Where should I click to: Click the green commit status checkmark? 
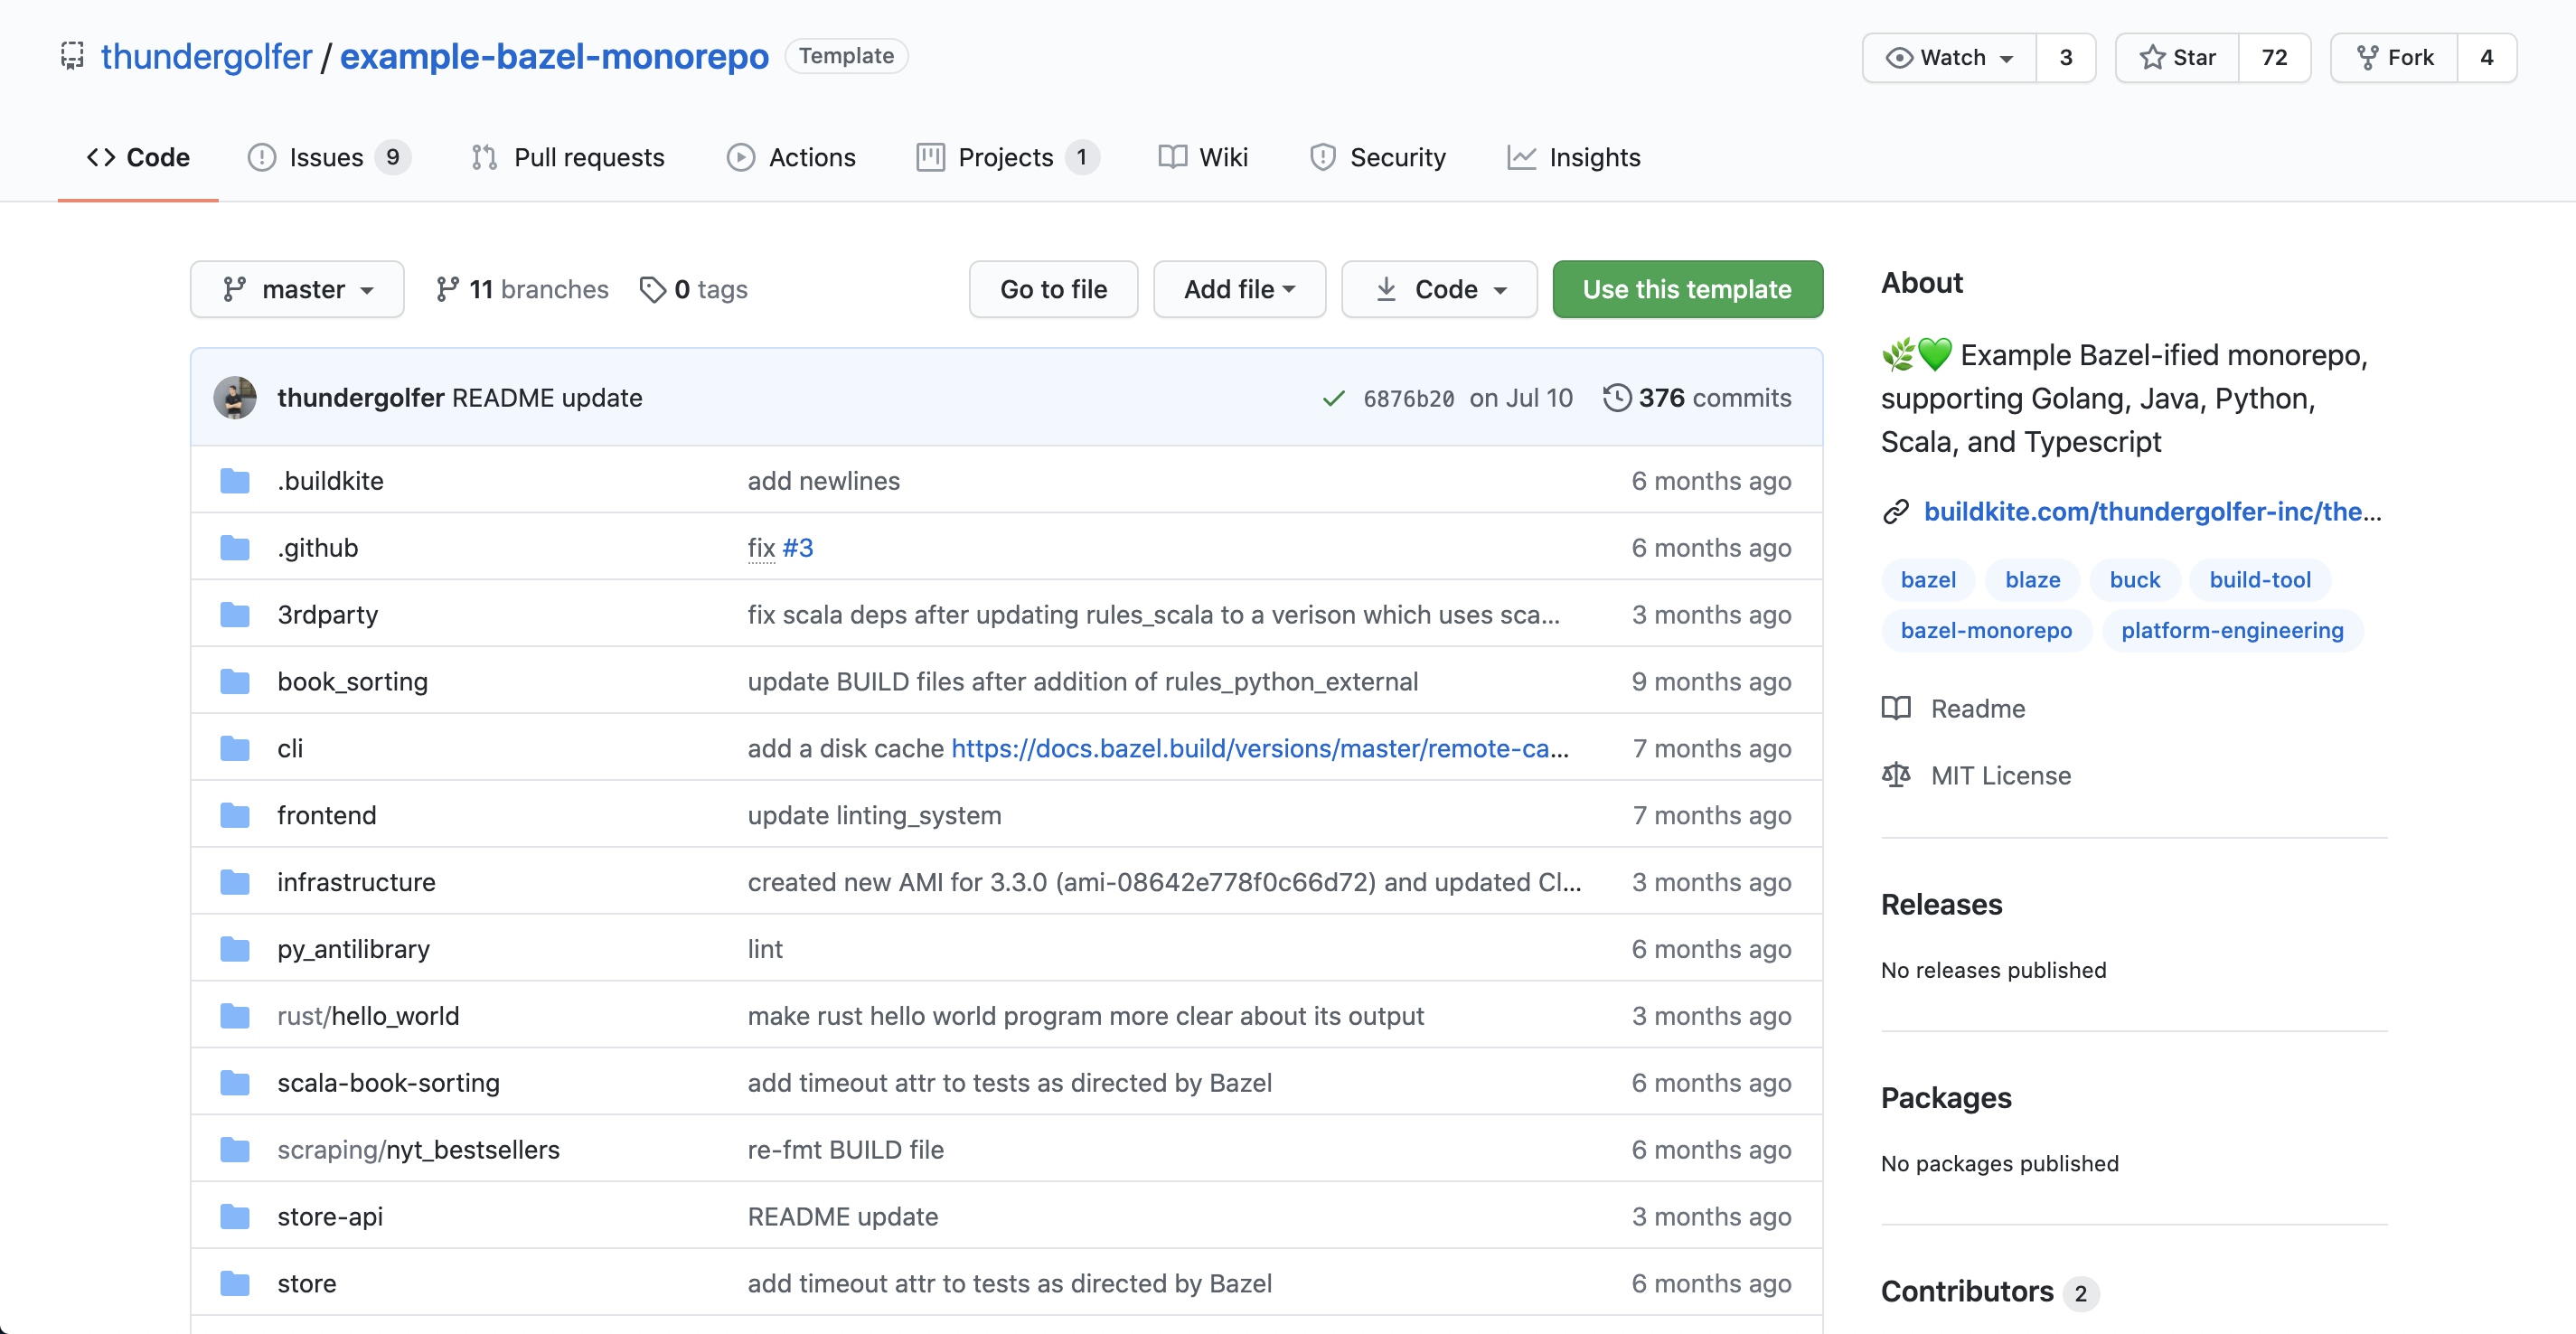click(1333, 398)
